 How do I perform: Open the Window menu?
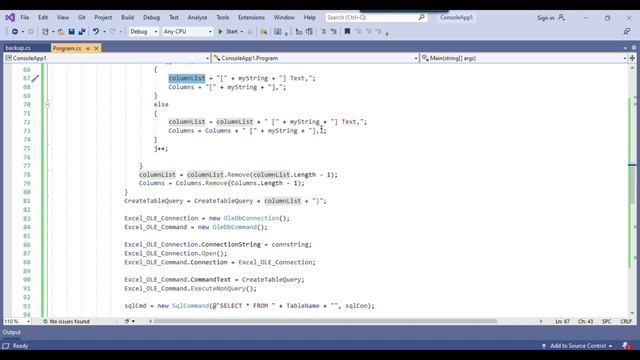point(284,18)
